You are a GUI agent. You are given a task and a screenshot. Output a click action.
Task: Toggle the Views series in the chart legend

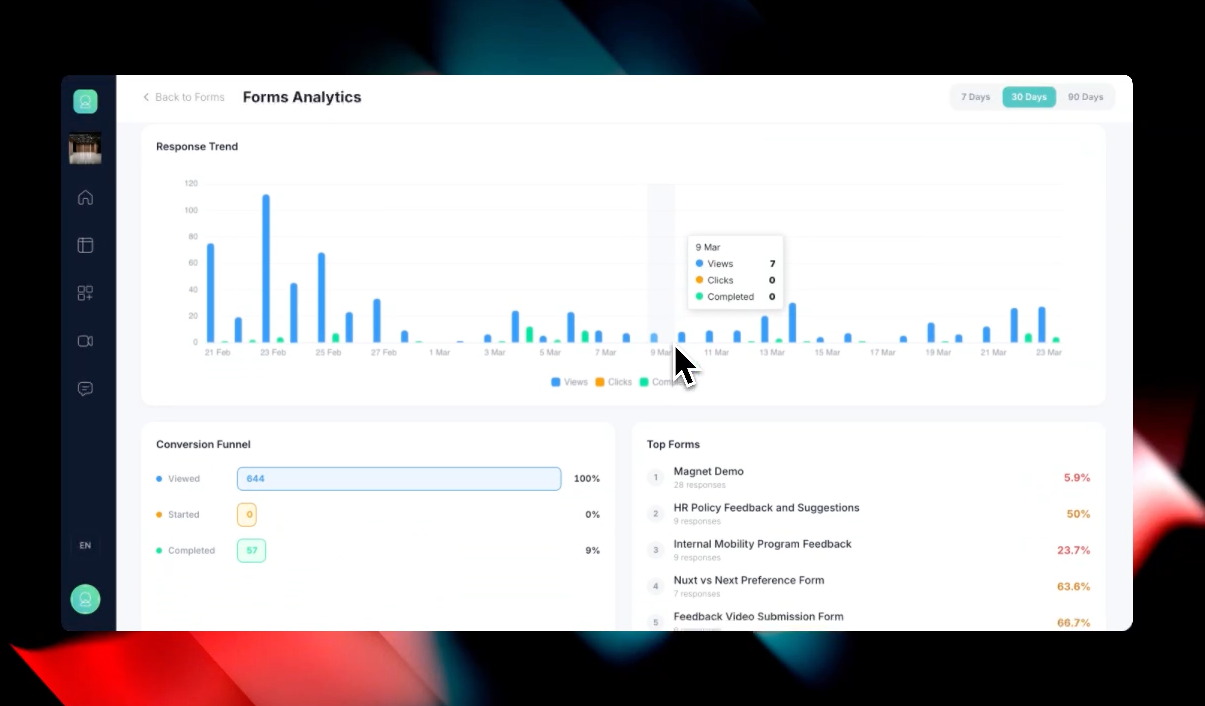point(568,381)
